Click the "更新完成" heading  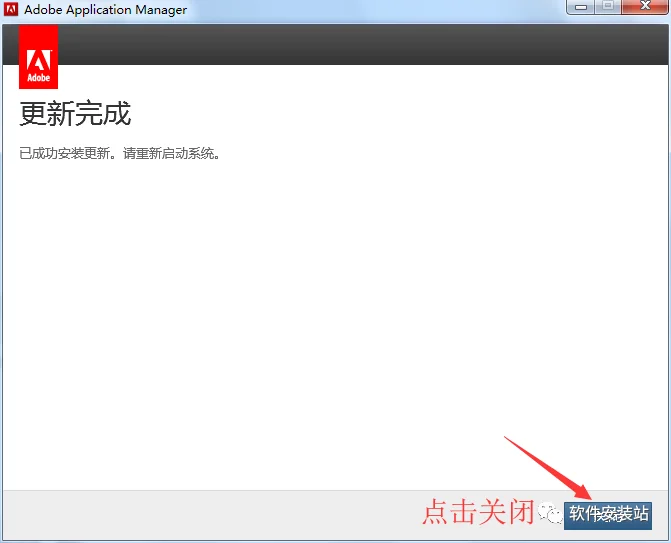point(75,114)
